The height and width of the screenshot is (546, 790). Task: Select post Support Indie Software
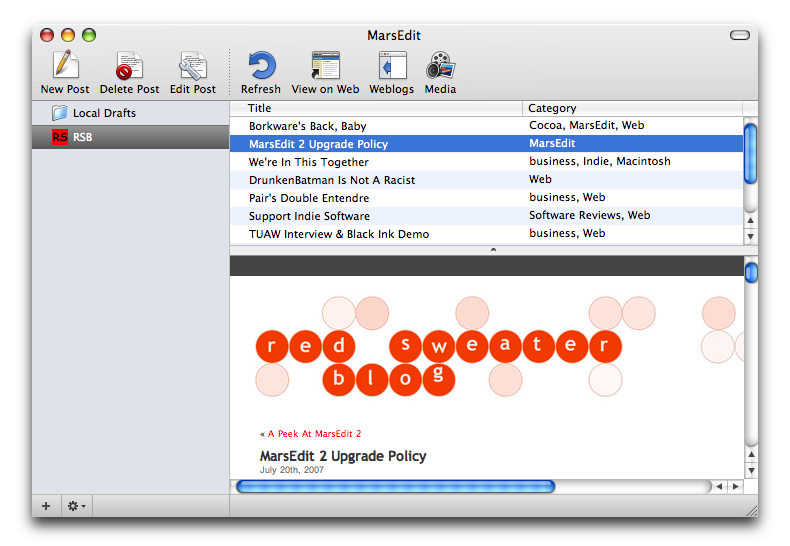pos(309,216)
